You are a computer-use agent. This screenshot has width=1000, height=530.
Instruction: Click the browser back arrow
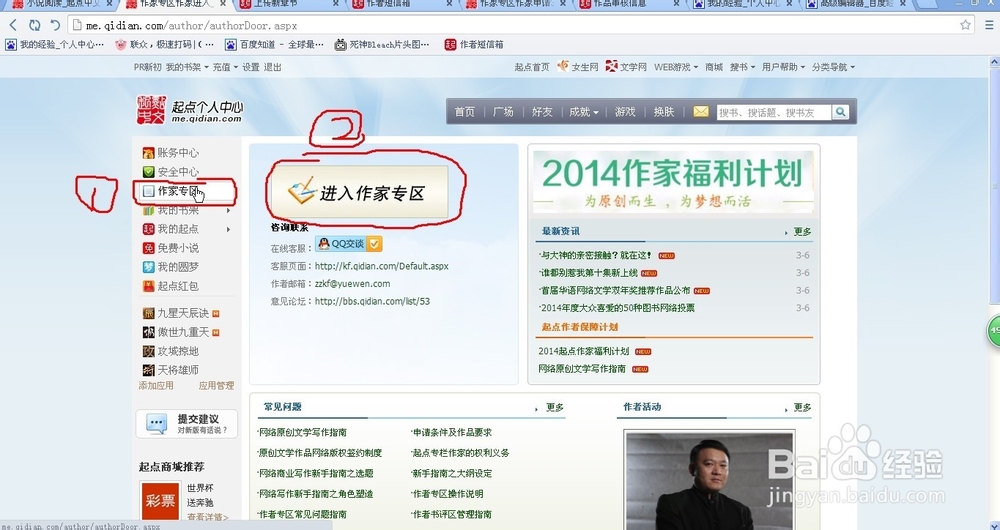point(13,26)
